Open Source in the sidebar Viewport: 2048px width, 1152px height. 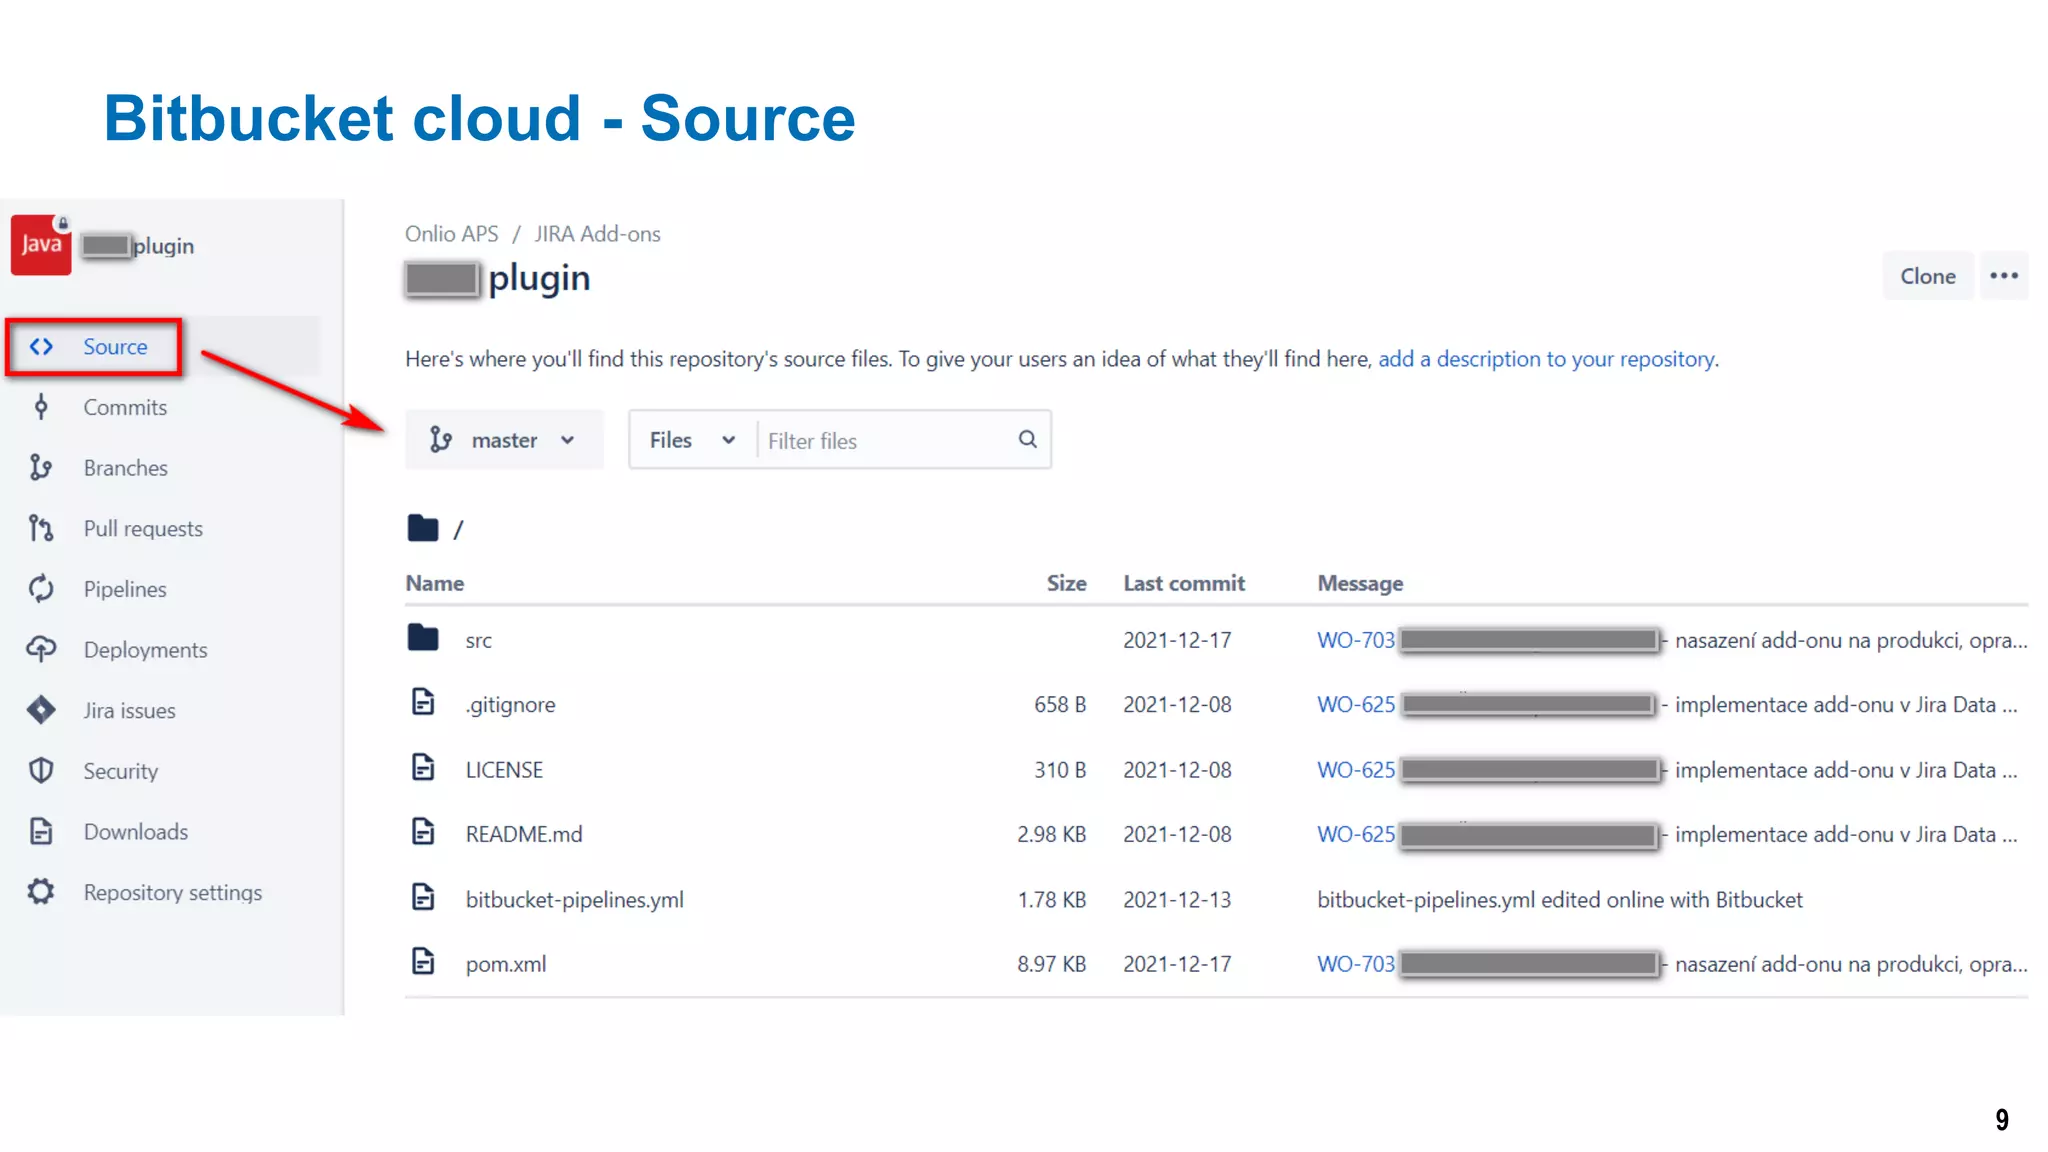pyautogui.click(x=115, y=347)
